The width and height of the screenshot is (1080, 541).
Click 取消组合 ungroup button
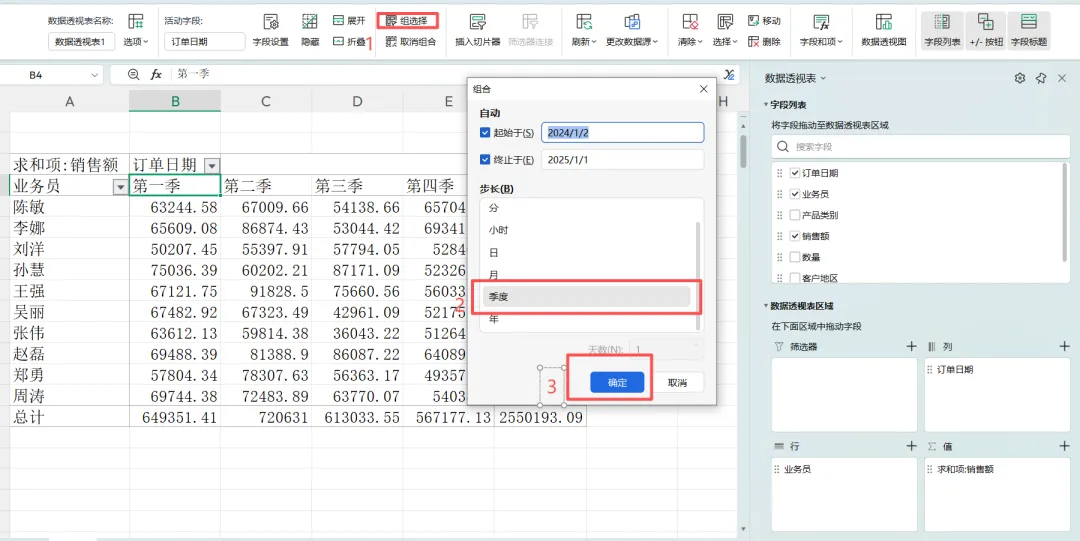[x=411, y=41]
